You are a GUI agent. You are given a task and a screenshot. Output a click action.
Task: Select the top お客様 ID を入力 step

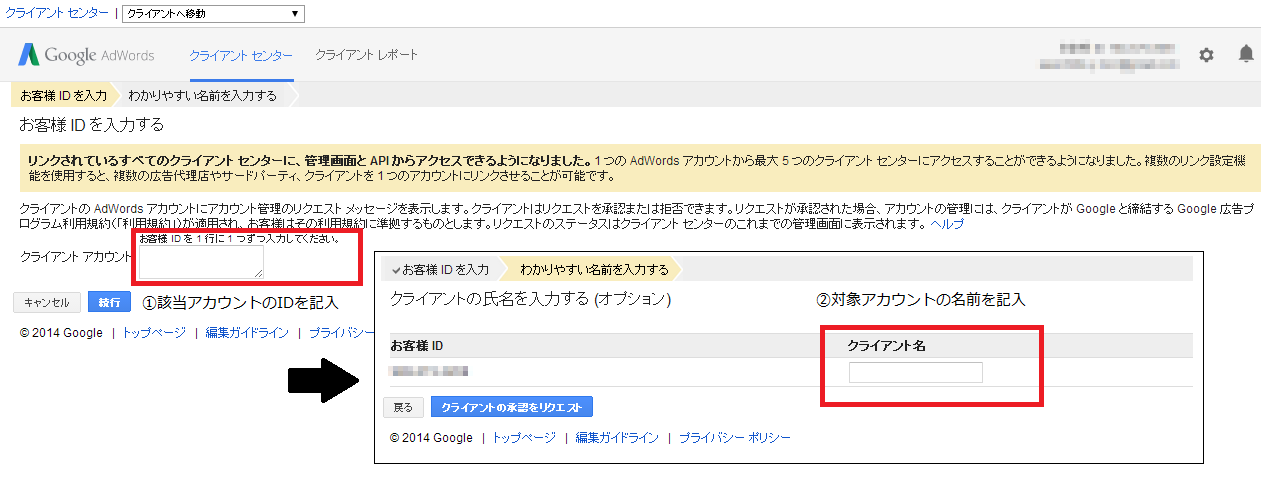63,95
